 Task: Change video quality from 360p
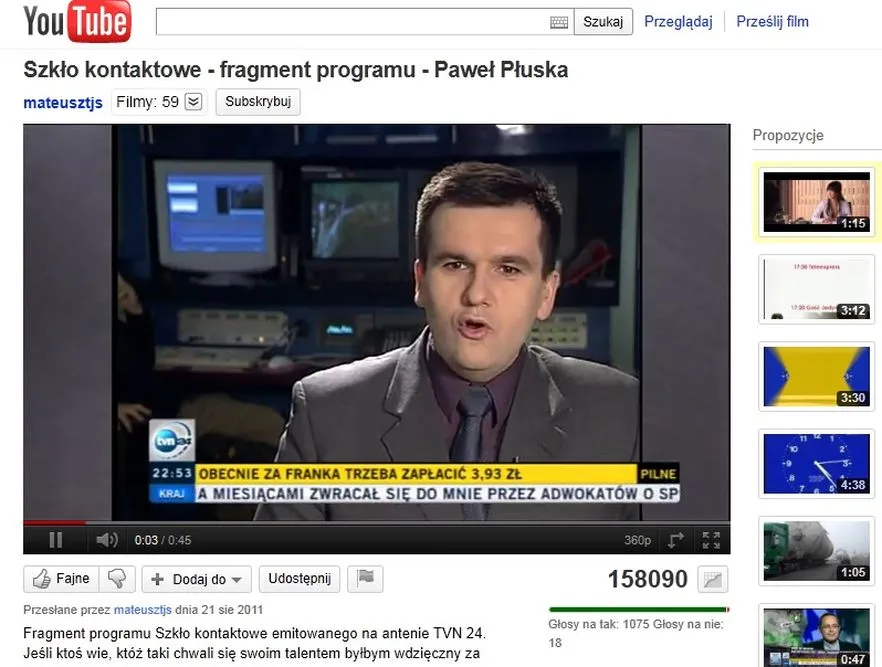tap(637, 540)
